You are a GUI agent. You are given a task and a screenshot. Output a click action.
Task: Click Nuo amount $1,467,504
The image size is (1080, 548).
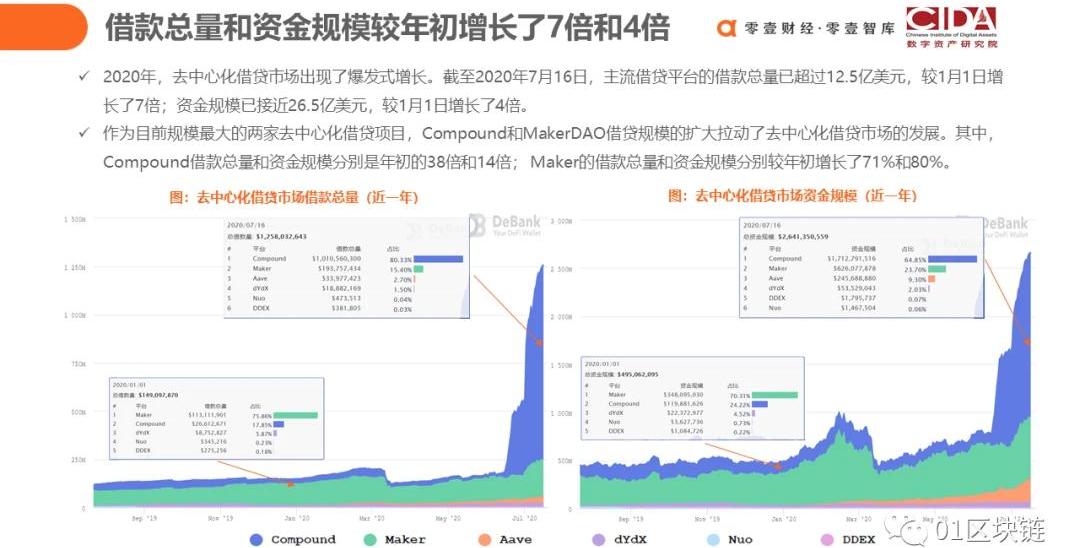[858, 308]
